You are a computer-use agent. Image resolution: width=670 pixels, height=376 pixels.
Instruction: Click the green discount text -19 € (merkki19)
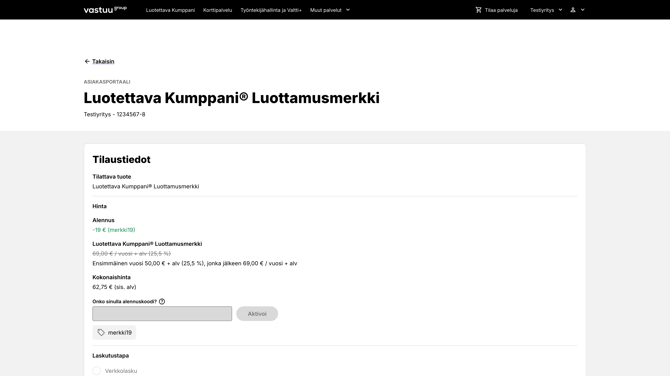(x=114, y=230)
